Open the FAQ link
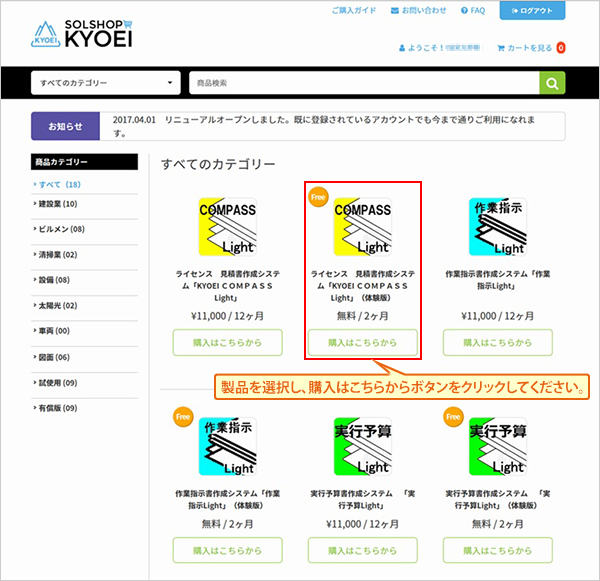 tap(473, 10)
